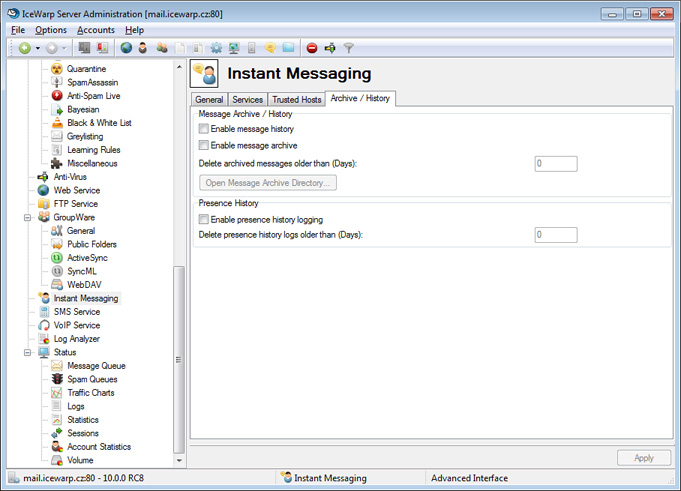Collapse the GroupWare tree node
Viewport: 681px width, 491px height.
coord(28,217)
